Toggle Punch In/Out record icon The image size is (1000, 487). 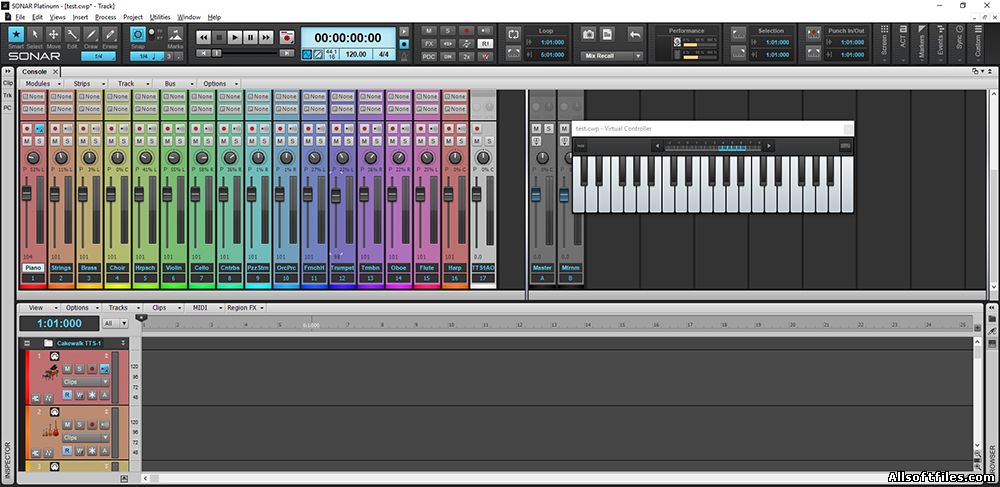click(812, 33)
